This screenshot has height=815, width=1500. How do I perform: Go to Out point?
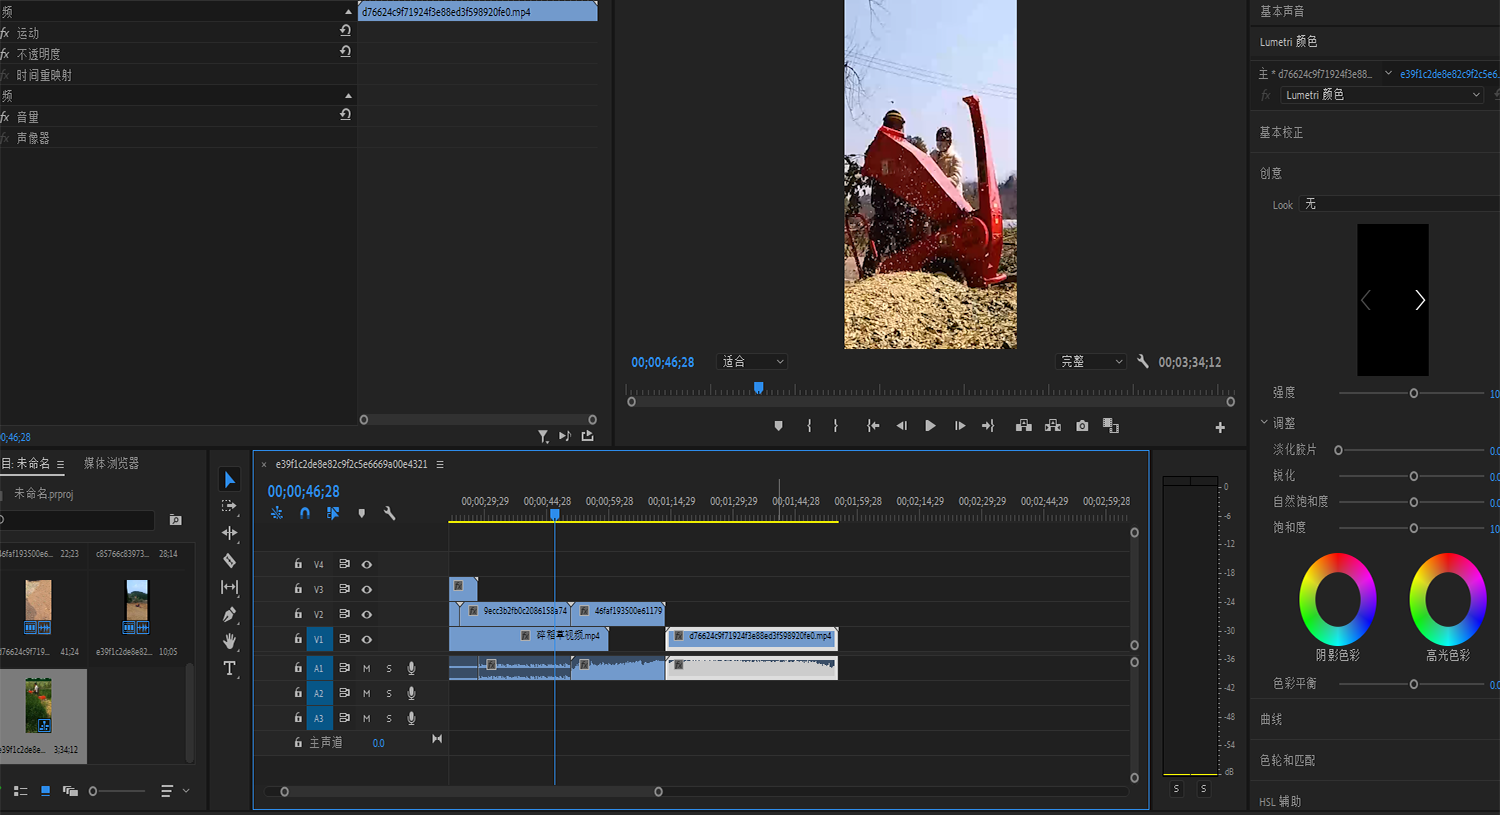point(988,426)
